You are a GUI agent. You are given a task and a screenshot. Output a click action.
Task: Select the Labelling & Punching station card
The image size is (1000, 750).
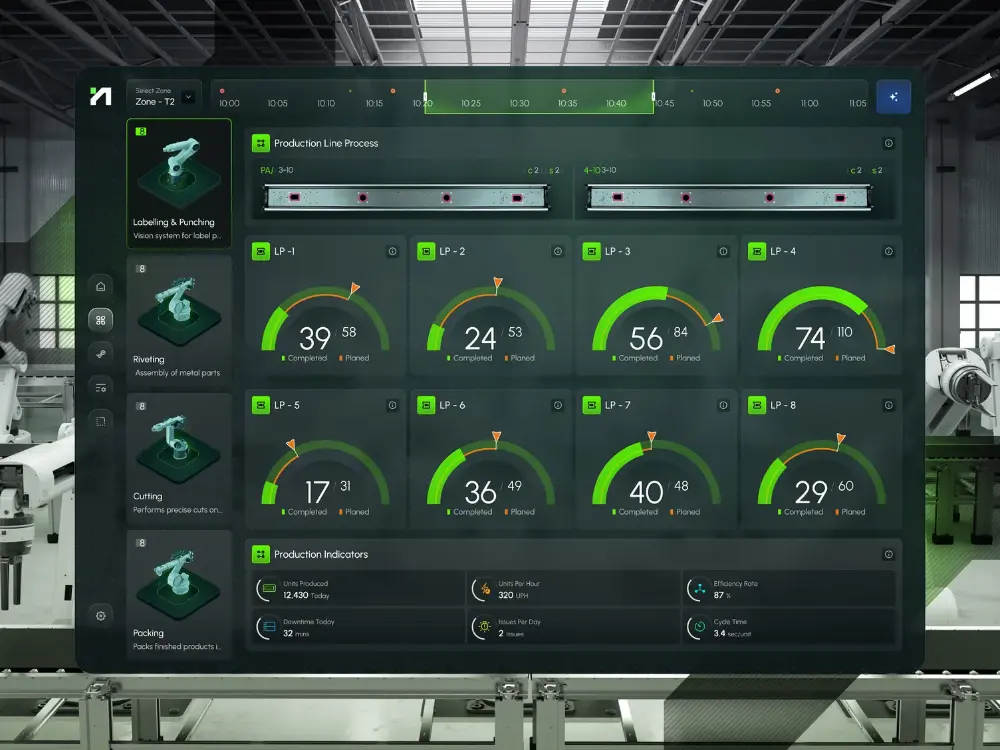point(179,183)
